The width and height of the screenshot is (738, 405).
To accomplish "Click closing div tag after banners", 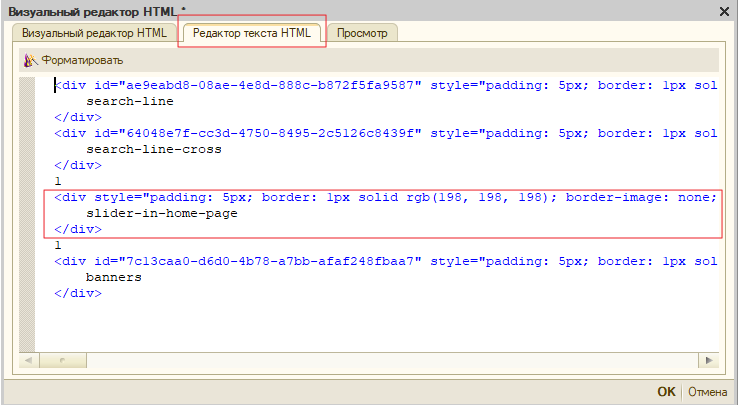I will pos(78,293).
